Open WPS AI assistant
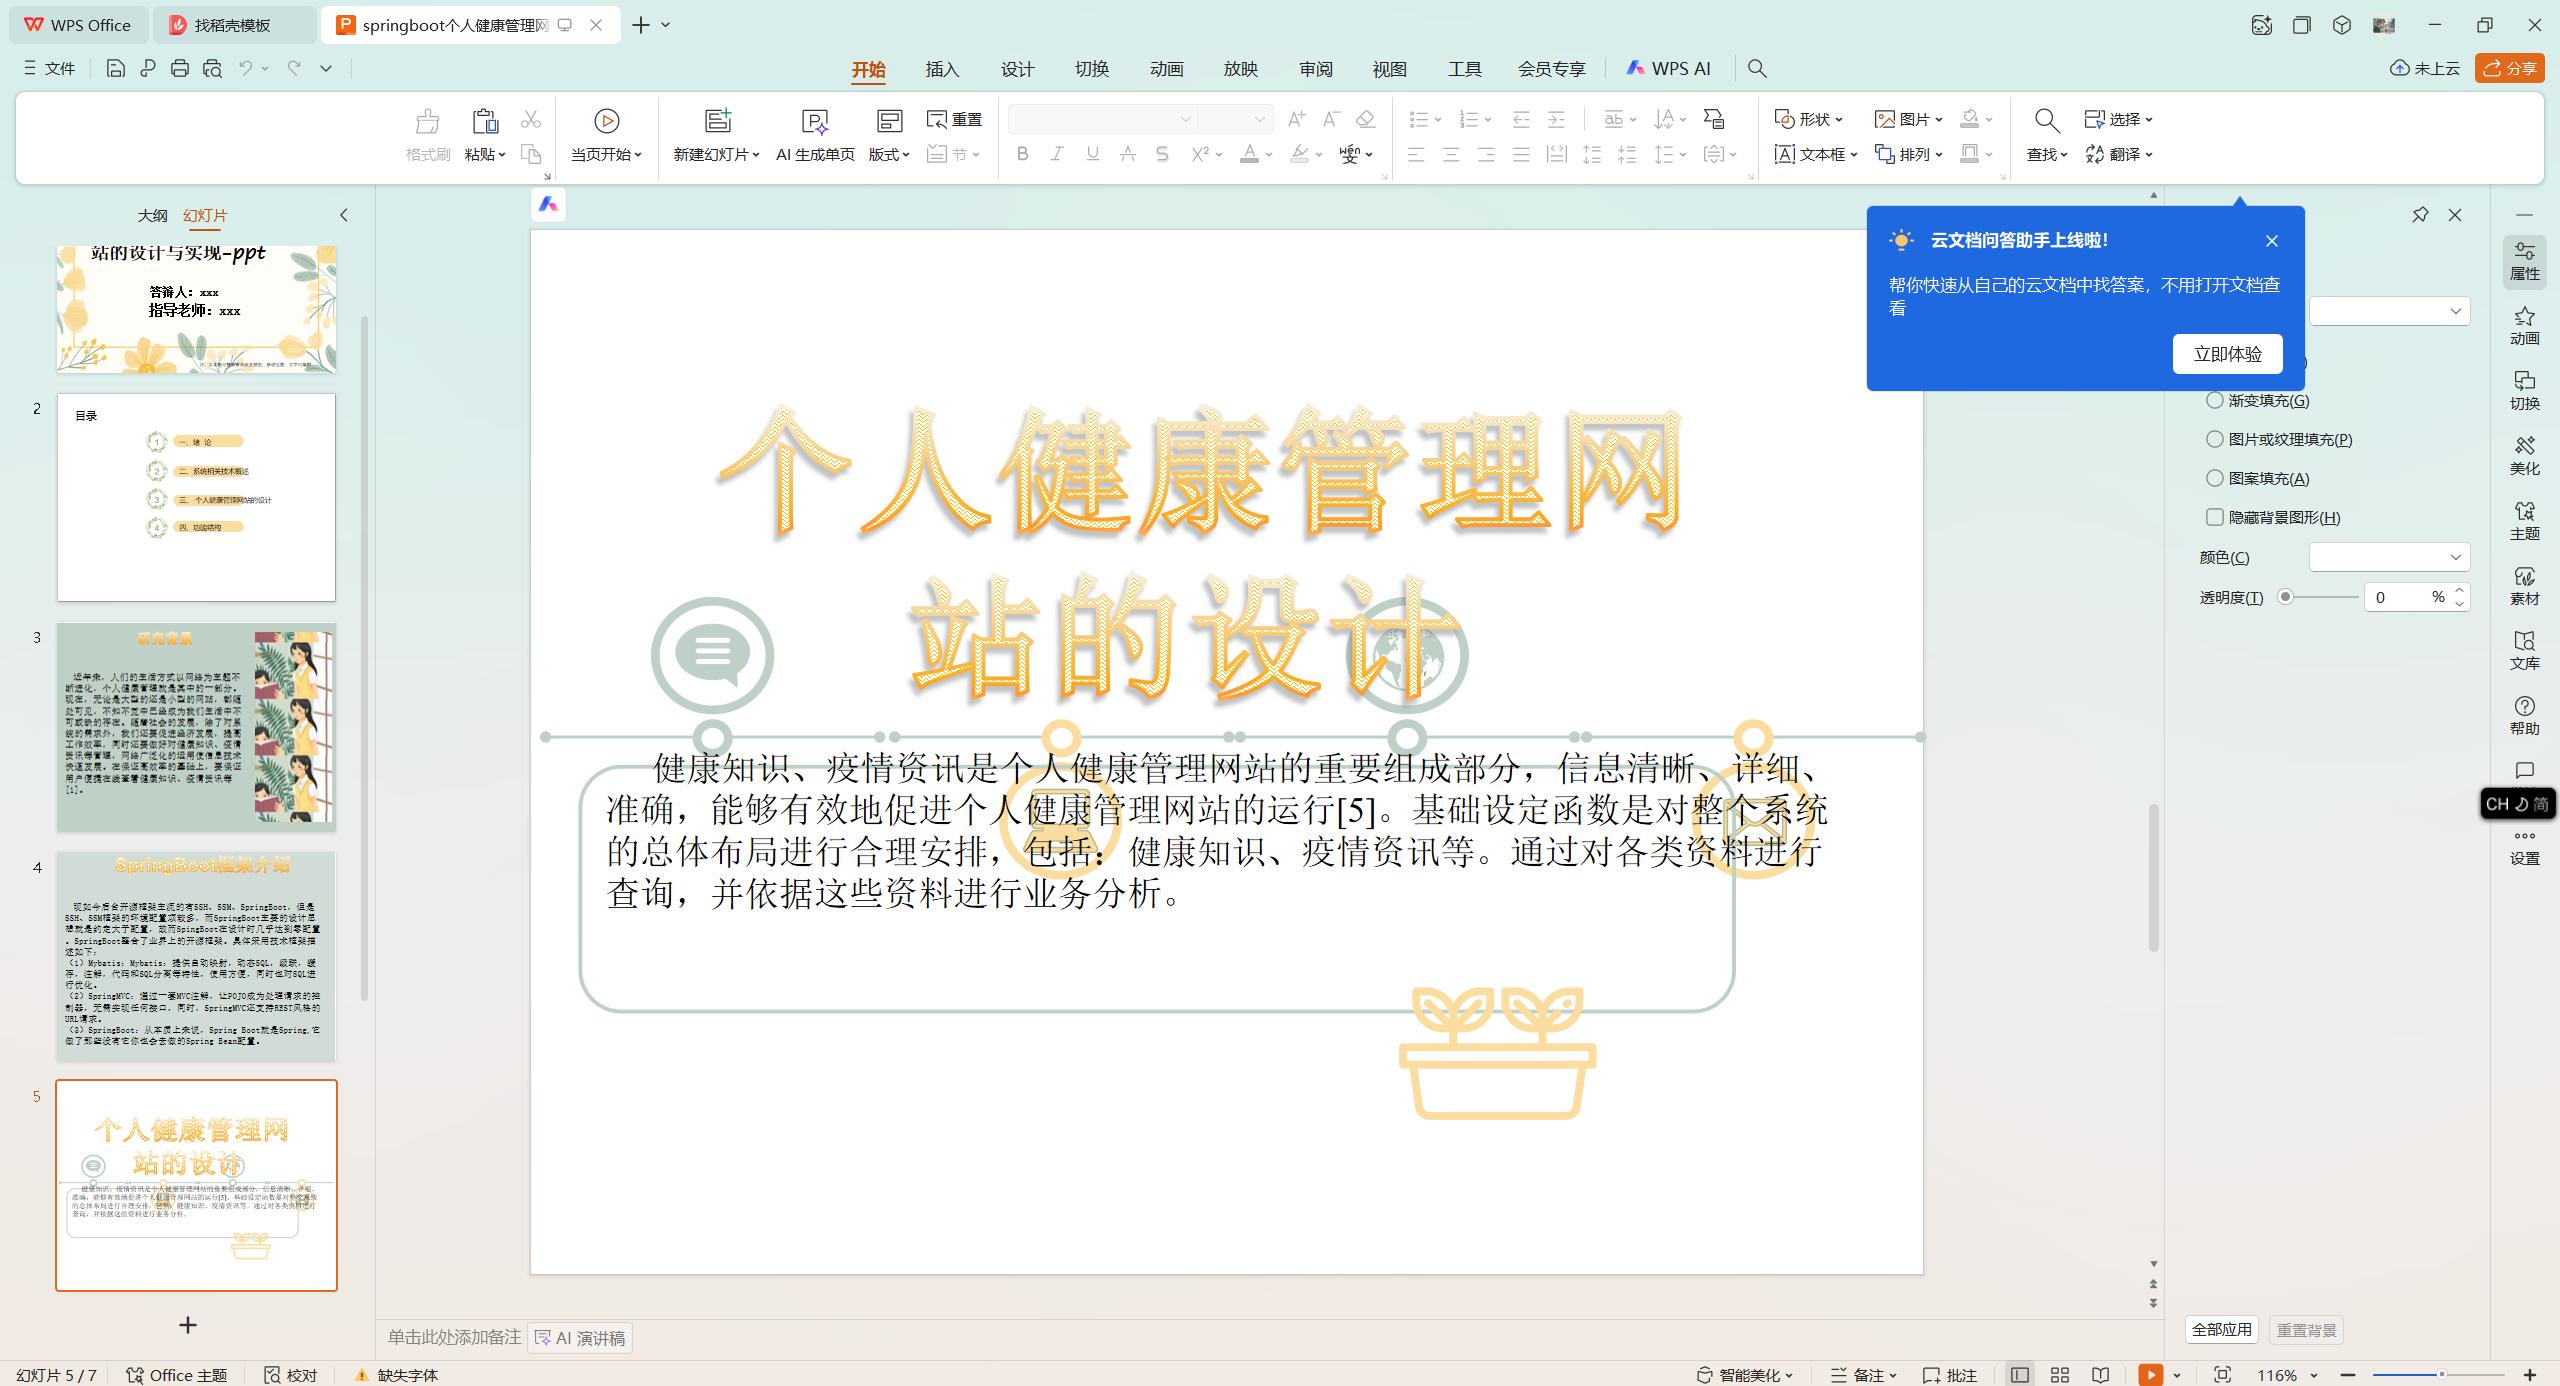Viewport: 2560px width, 1386px height. (1668, 68)
